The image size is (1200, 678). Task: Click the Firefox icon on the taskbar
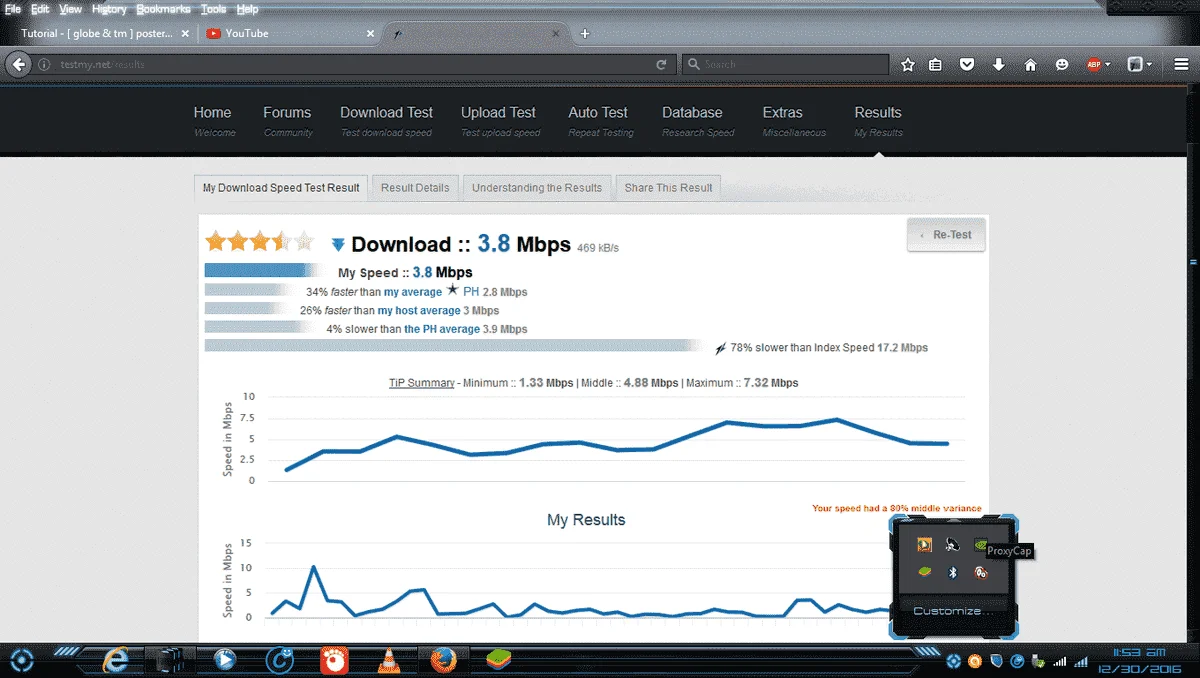click(442, 660)
